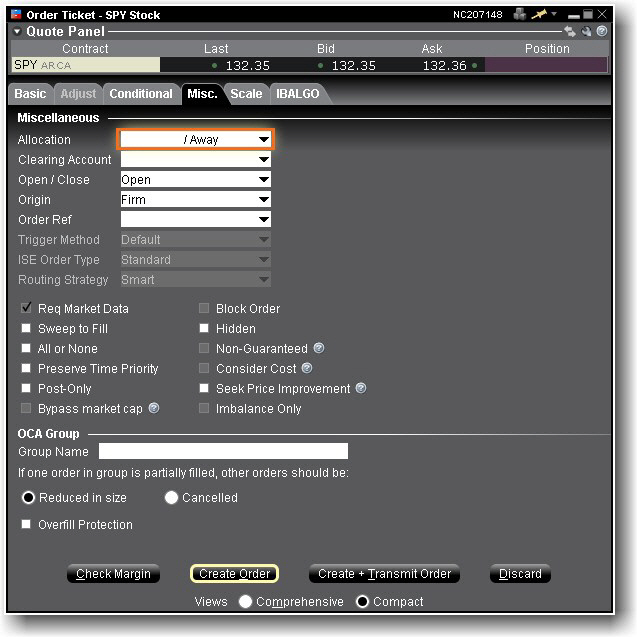Toggle the Block Order checkbox
The height and width of the screenshot is (637, 637).
click(204, 308)
